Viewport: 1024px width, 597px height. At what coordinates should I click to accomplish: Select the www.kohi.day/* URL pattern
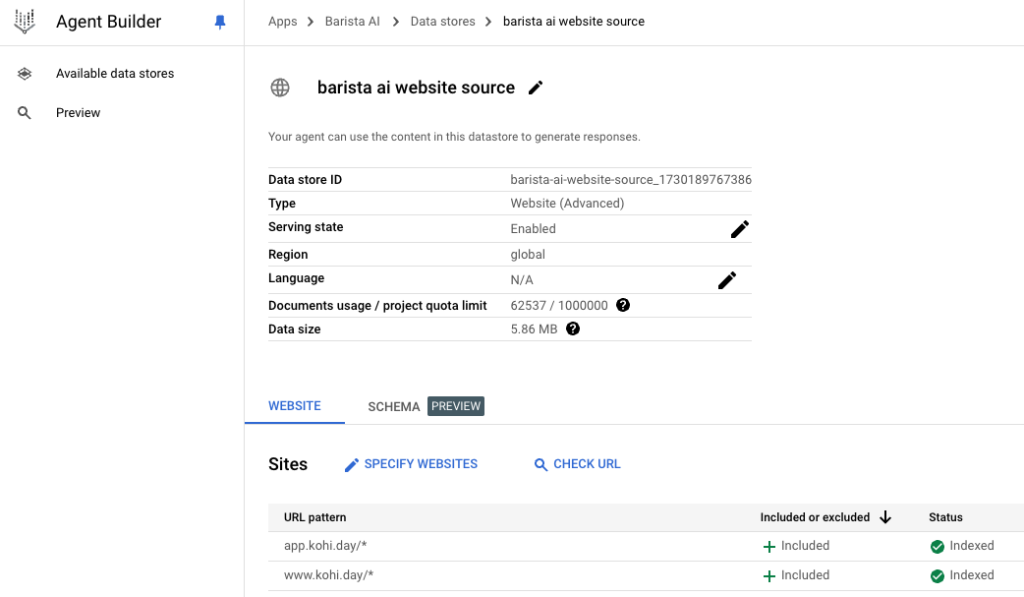tap(328, 575)
